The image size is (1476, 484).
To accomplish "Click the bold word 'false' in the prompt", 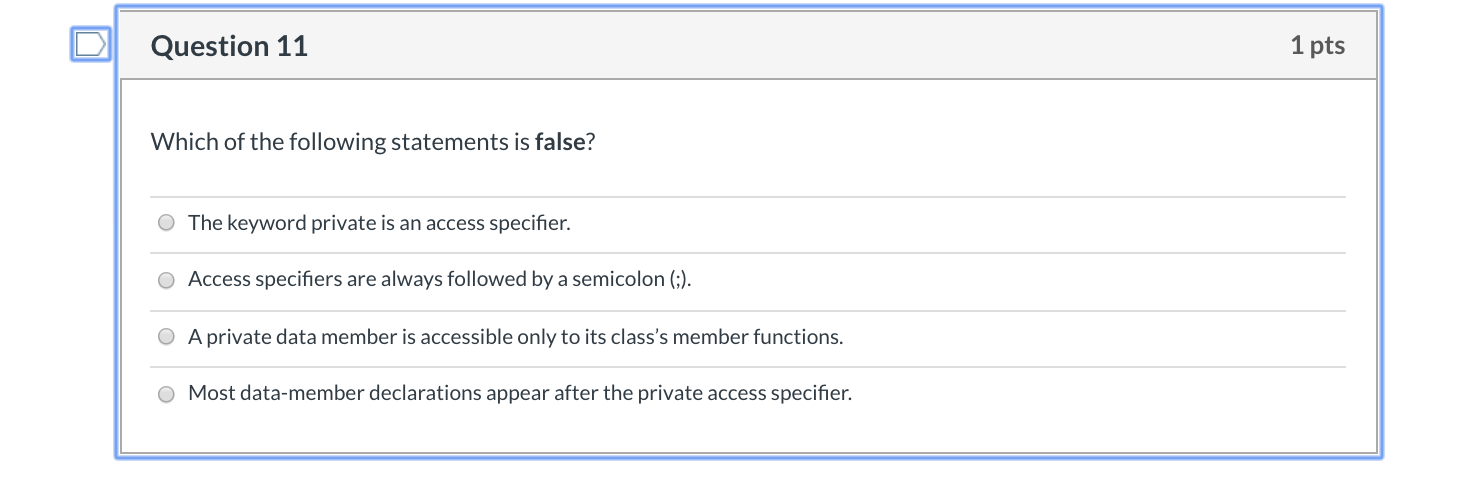I will (x=560, y=142).
